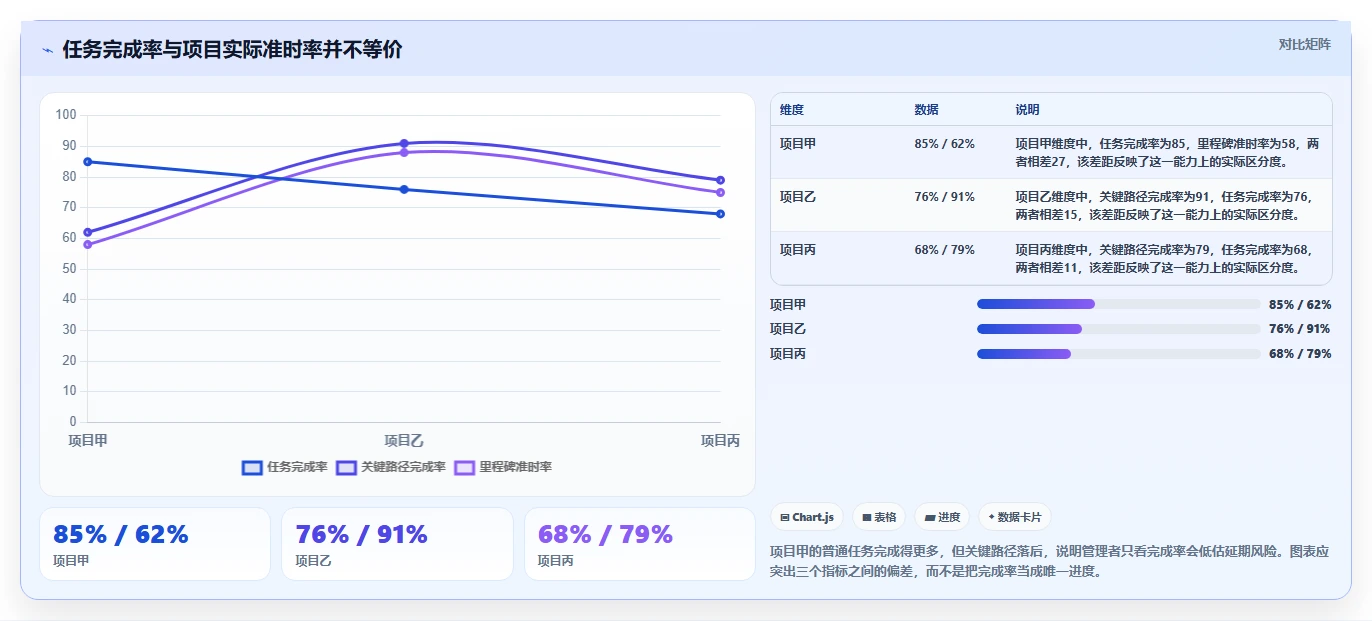The height and width of the screenshot is (621, 1372).
Task: Click the 项目甲 progress bar
Action: [x=1118, y=304]
